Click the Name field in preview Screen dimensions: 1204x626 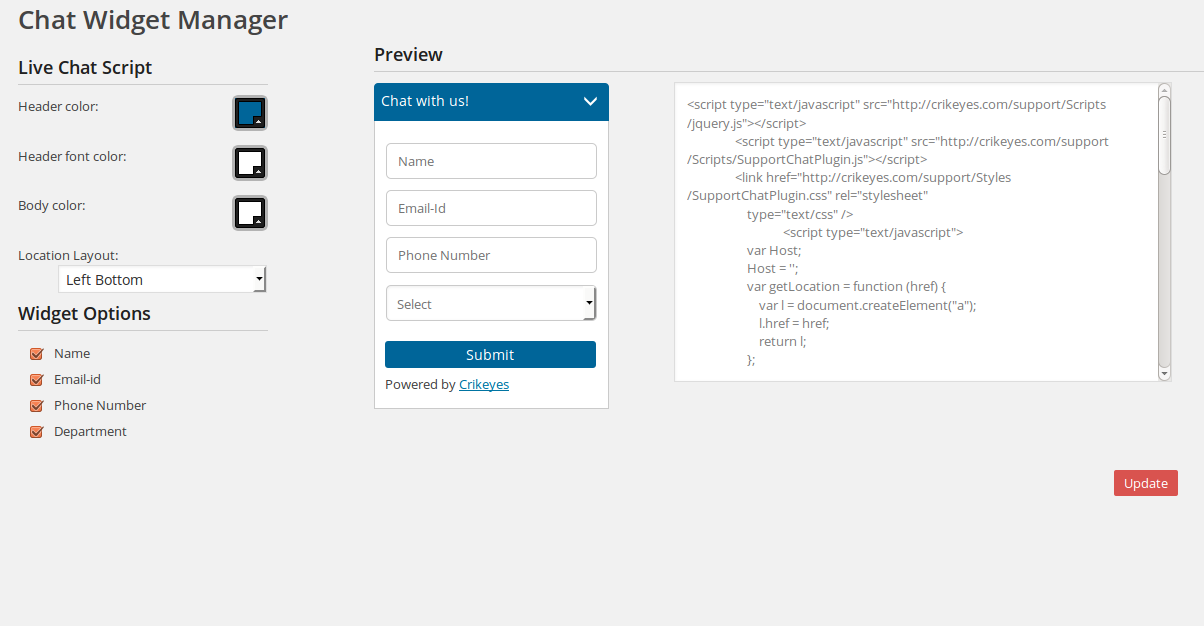[491, 161]
